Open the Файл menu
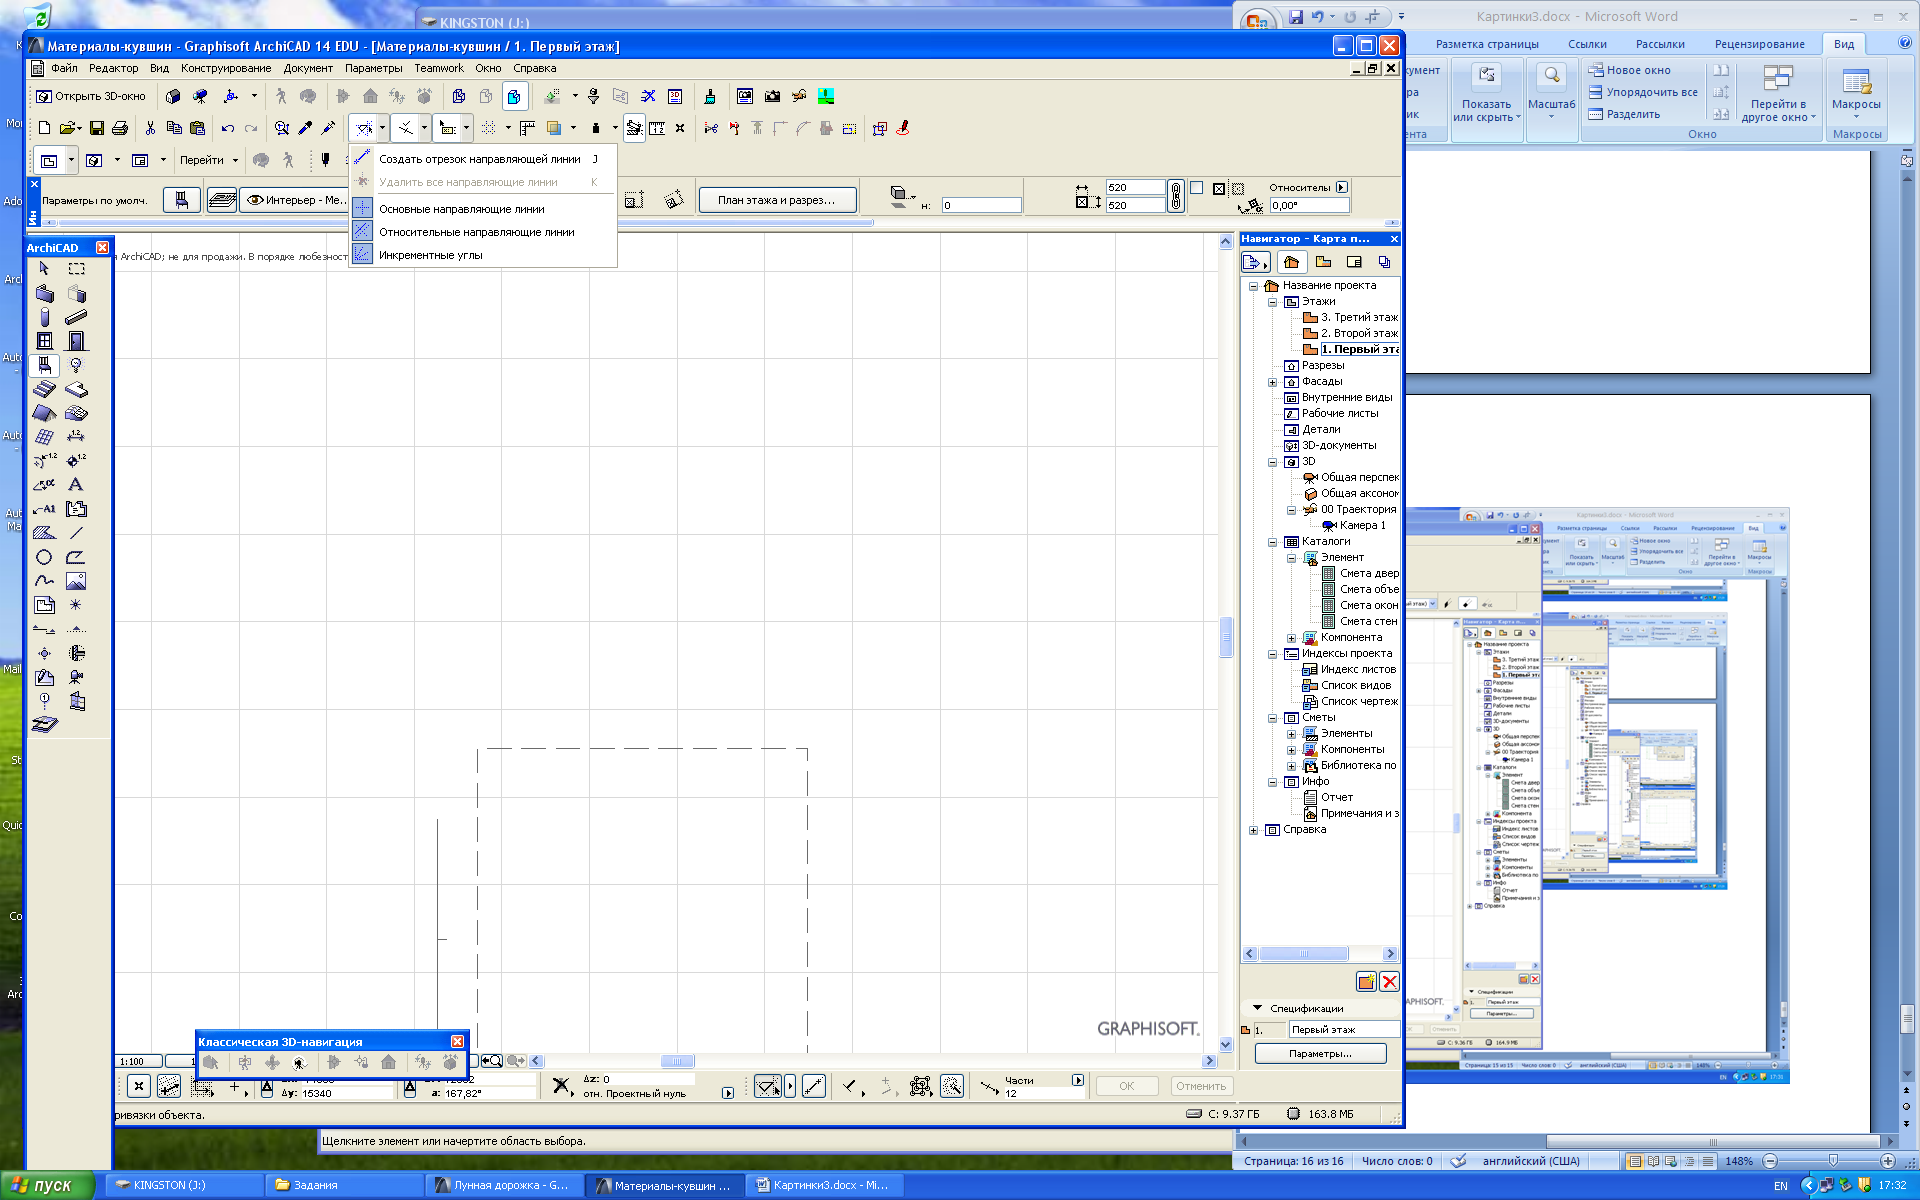The image size is (1920, 1200). tap(64, 68)
